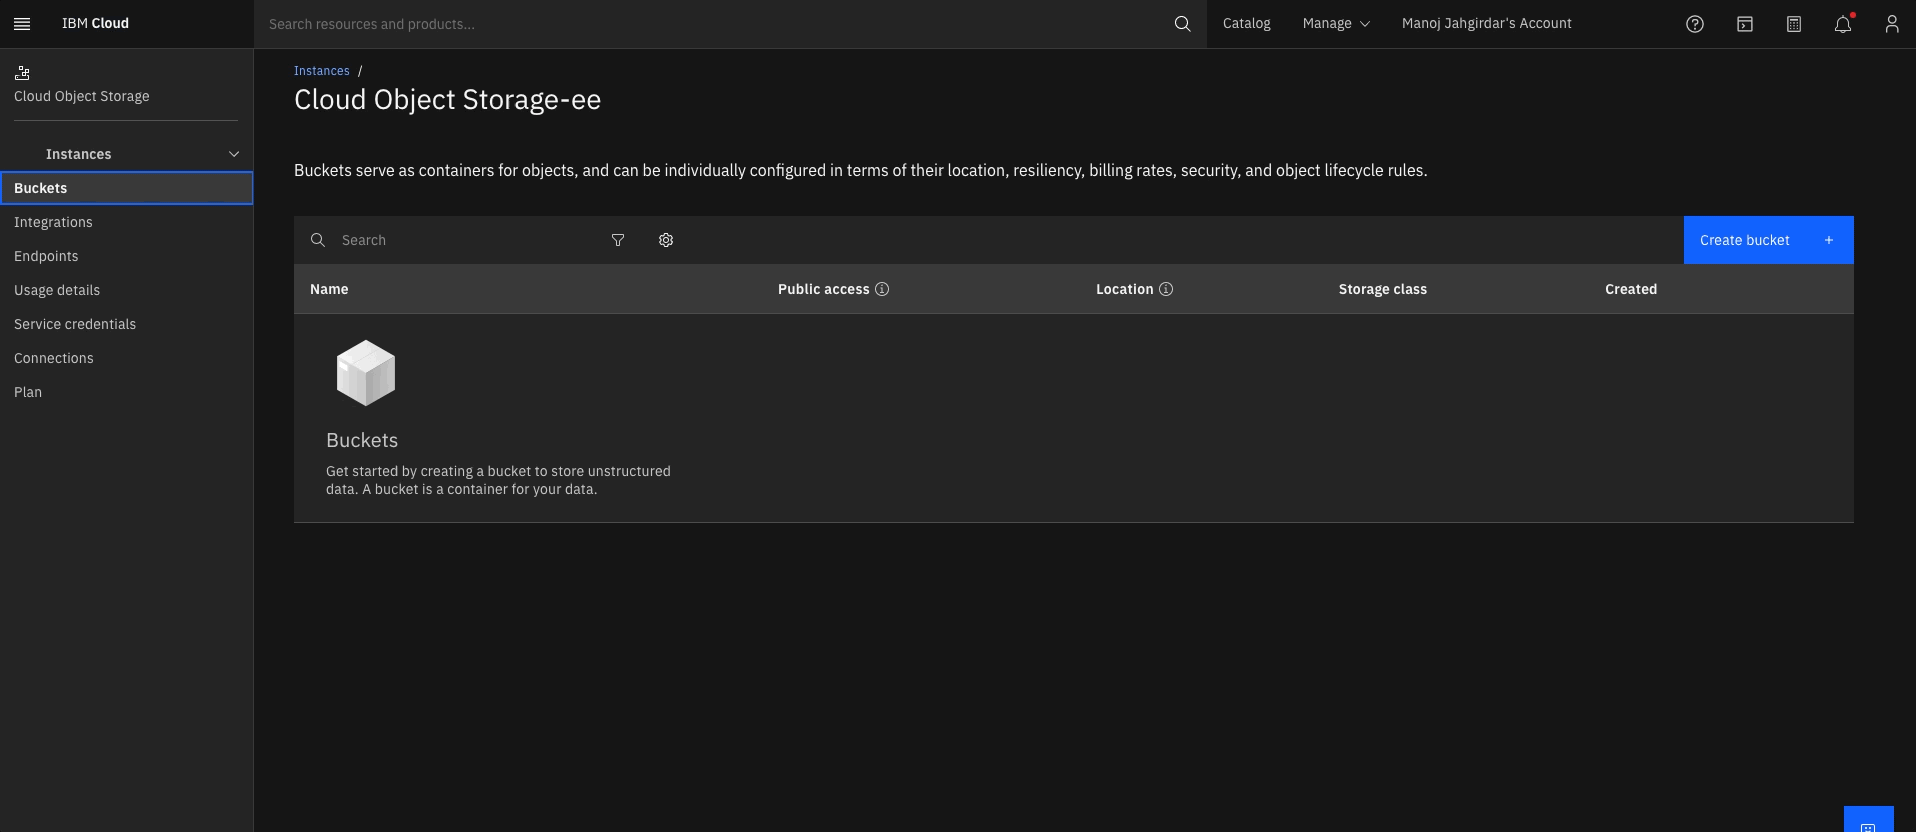Select Buckets in the sidebar
Viewport: 1916px width, 832px height.
point(127,188)
